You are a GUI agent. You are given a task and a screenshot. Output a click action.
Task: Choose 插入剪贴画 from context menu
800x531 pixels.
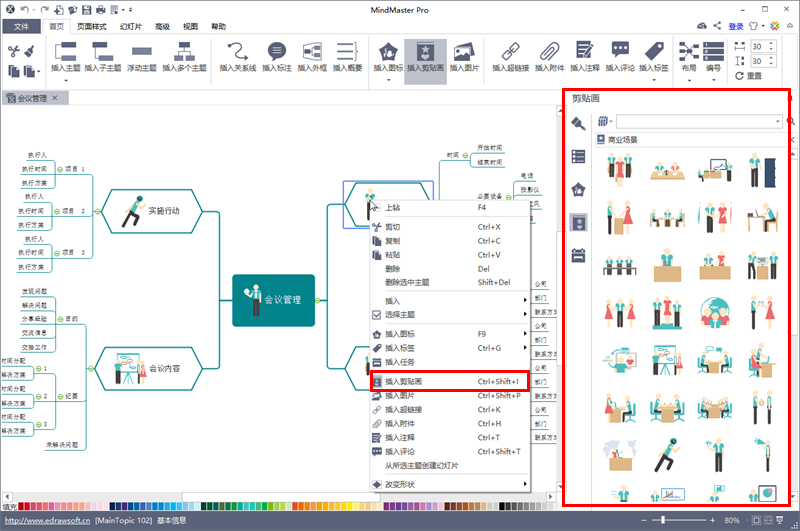449,382
